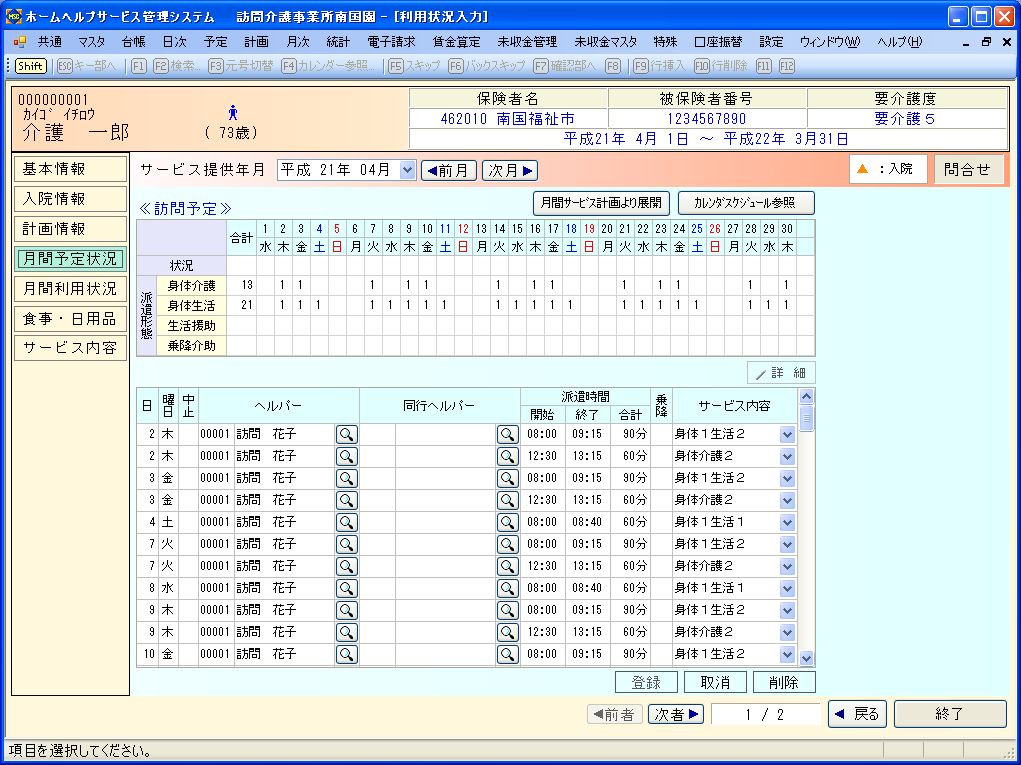1021x765 pixels.
Task: Open the 未収金管理 menu
Action: [527, 42]
